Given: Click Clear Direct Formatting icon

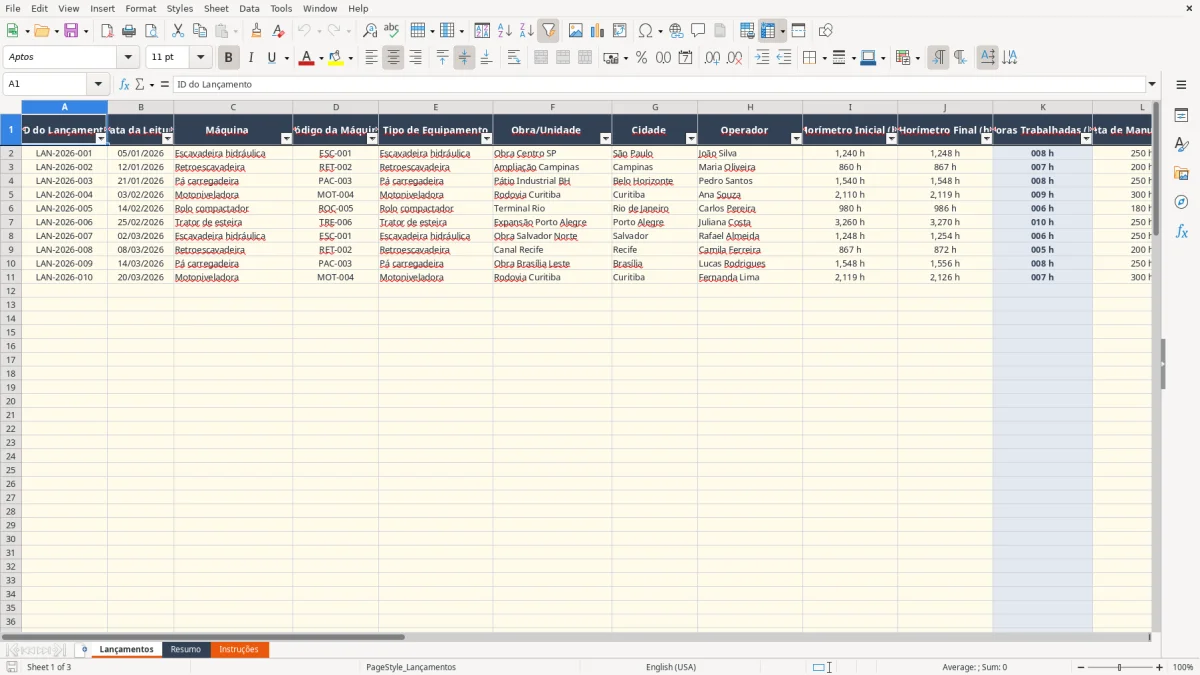Looking at the screenshot, I should pyautogui.click(x=278, y=31).
